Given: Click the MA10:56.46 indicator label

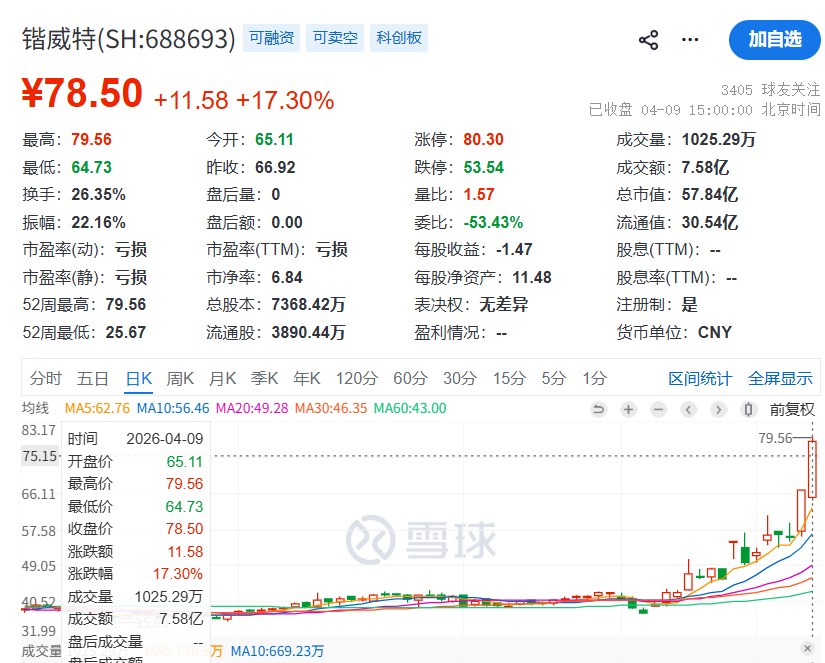Looking at the screenshot, I should (x=173, y=408).
